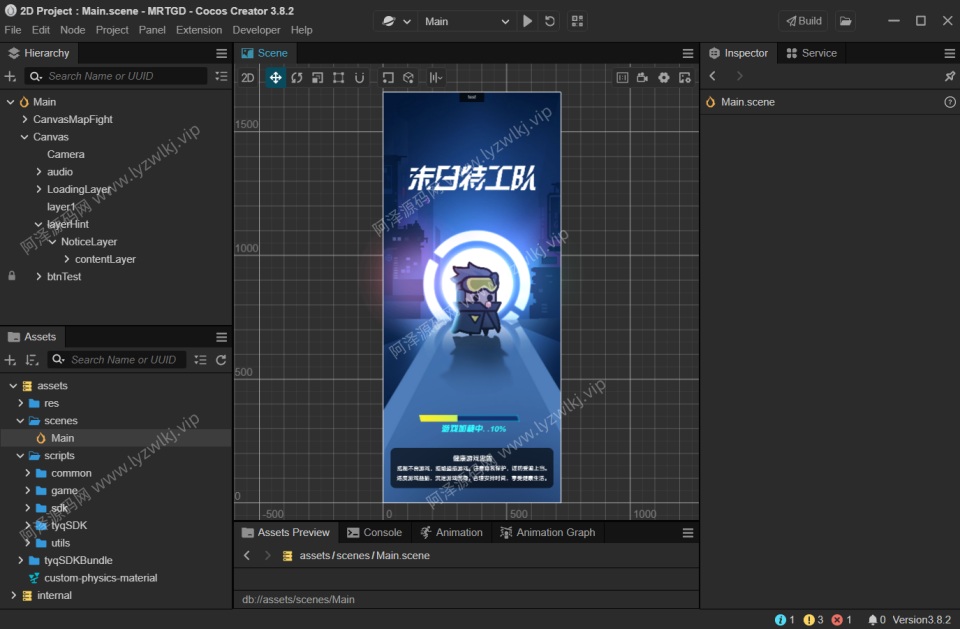Switch to the Console tab
The width and height of the screenshot is (960, 629).
[375, 533]
